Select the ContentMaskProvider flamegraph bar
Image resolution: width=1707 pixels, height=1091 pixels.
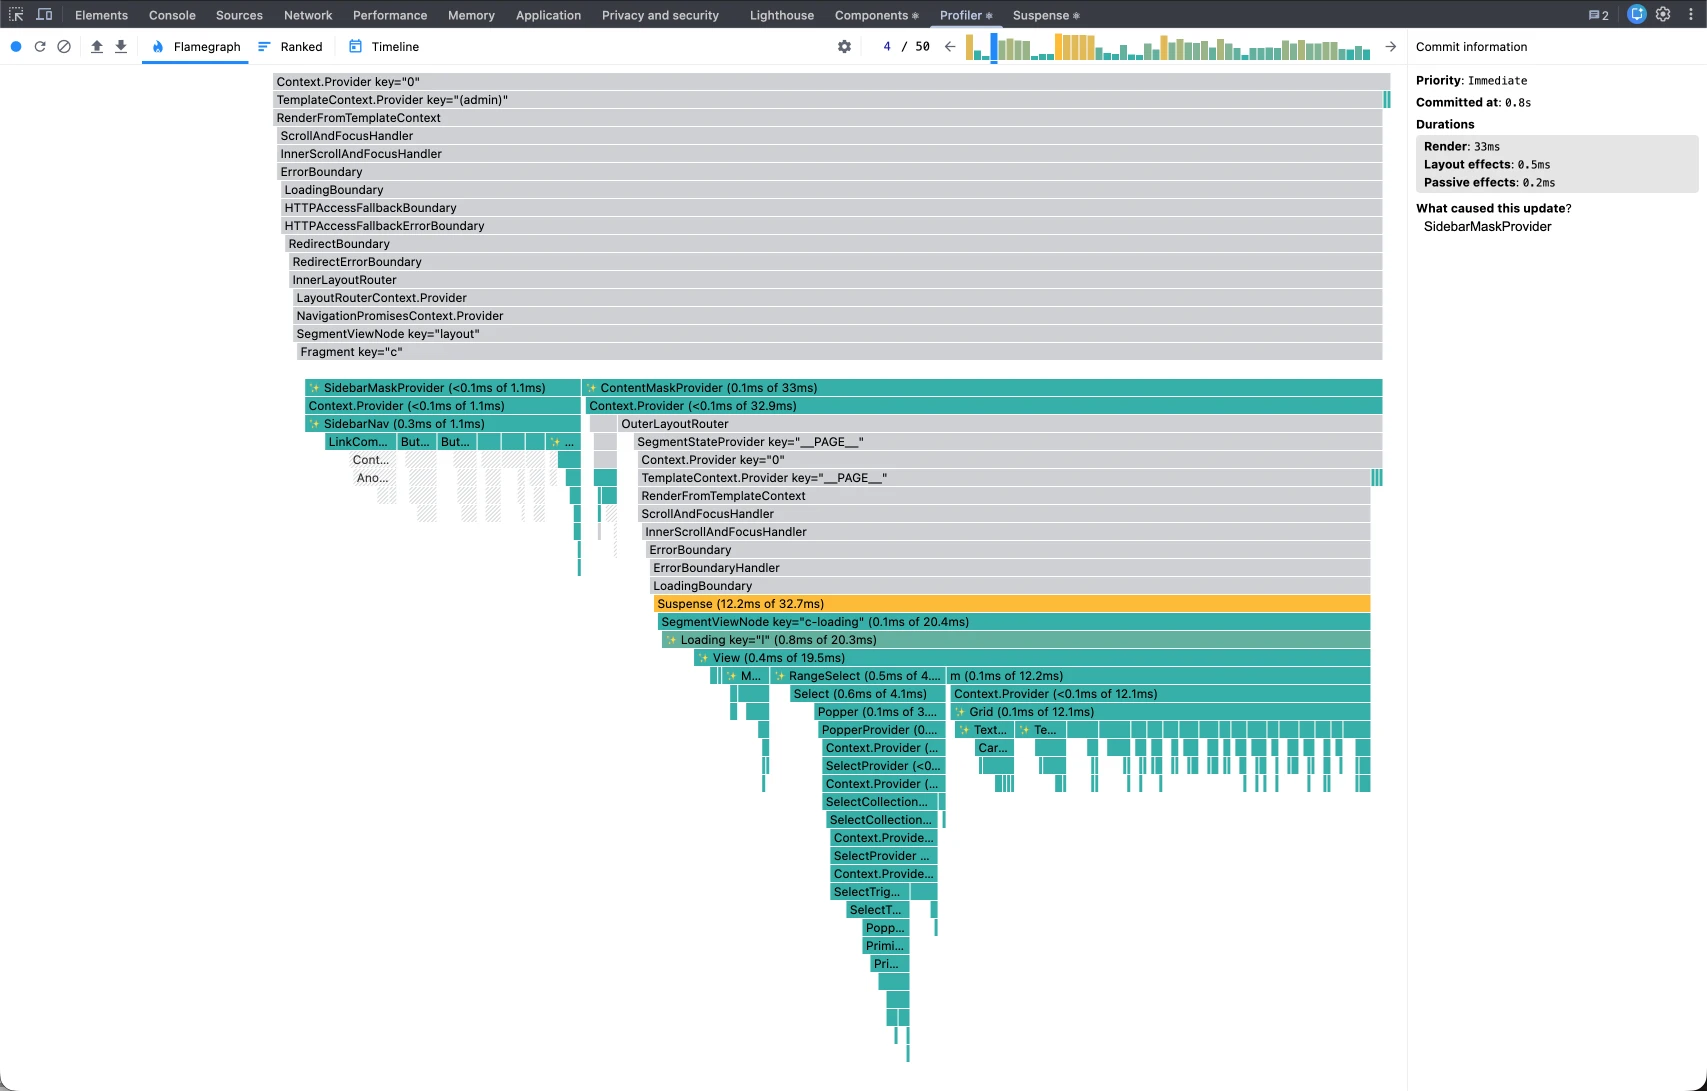(x=982, y=388)
